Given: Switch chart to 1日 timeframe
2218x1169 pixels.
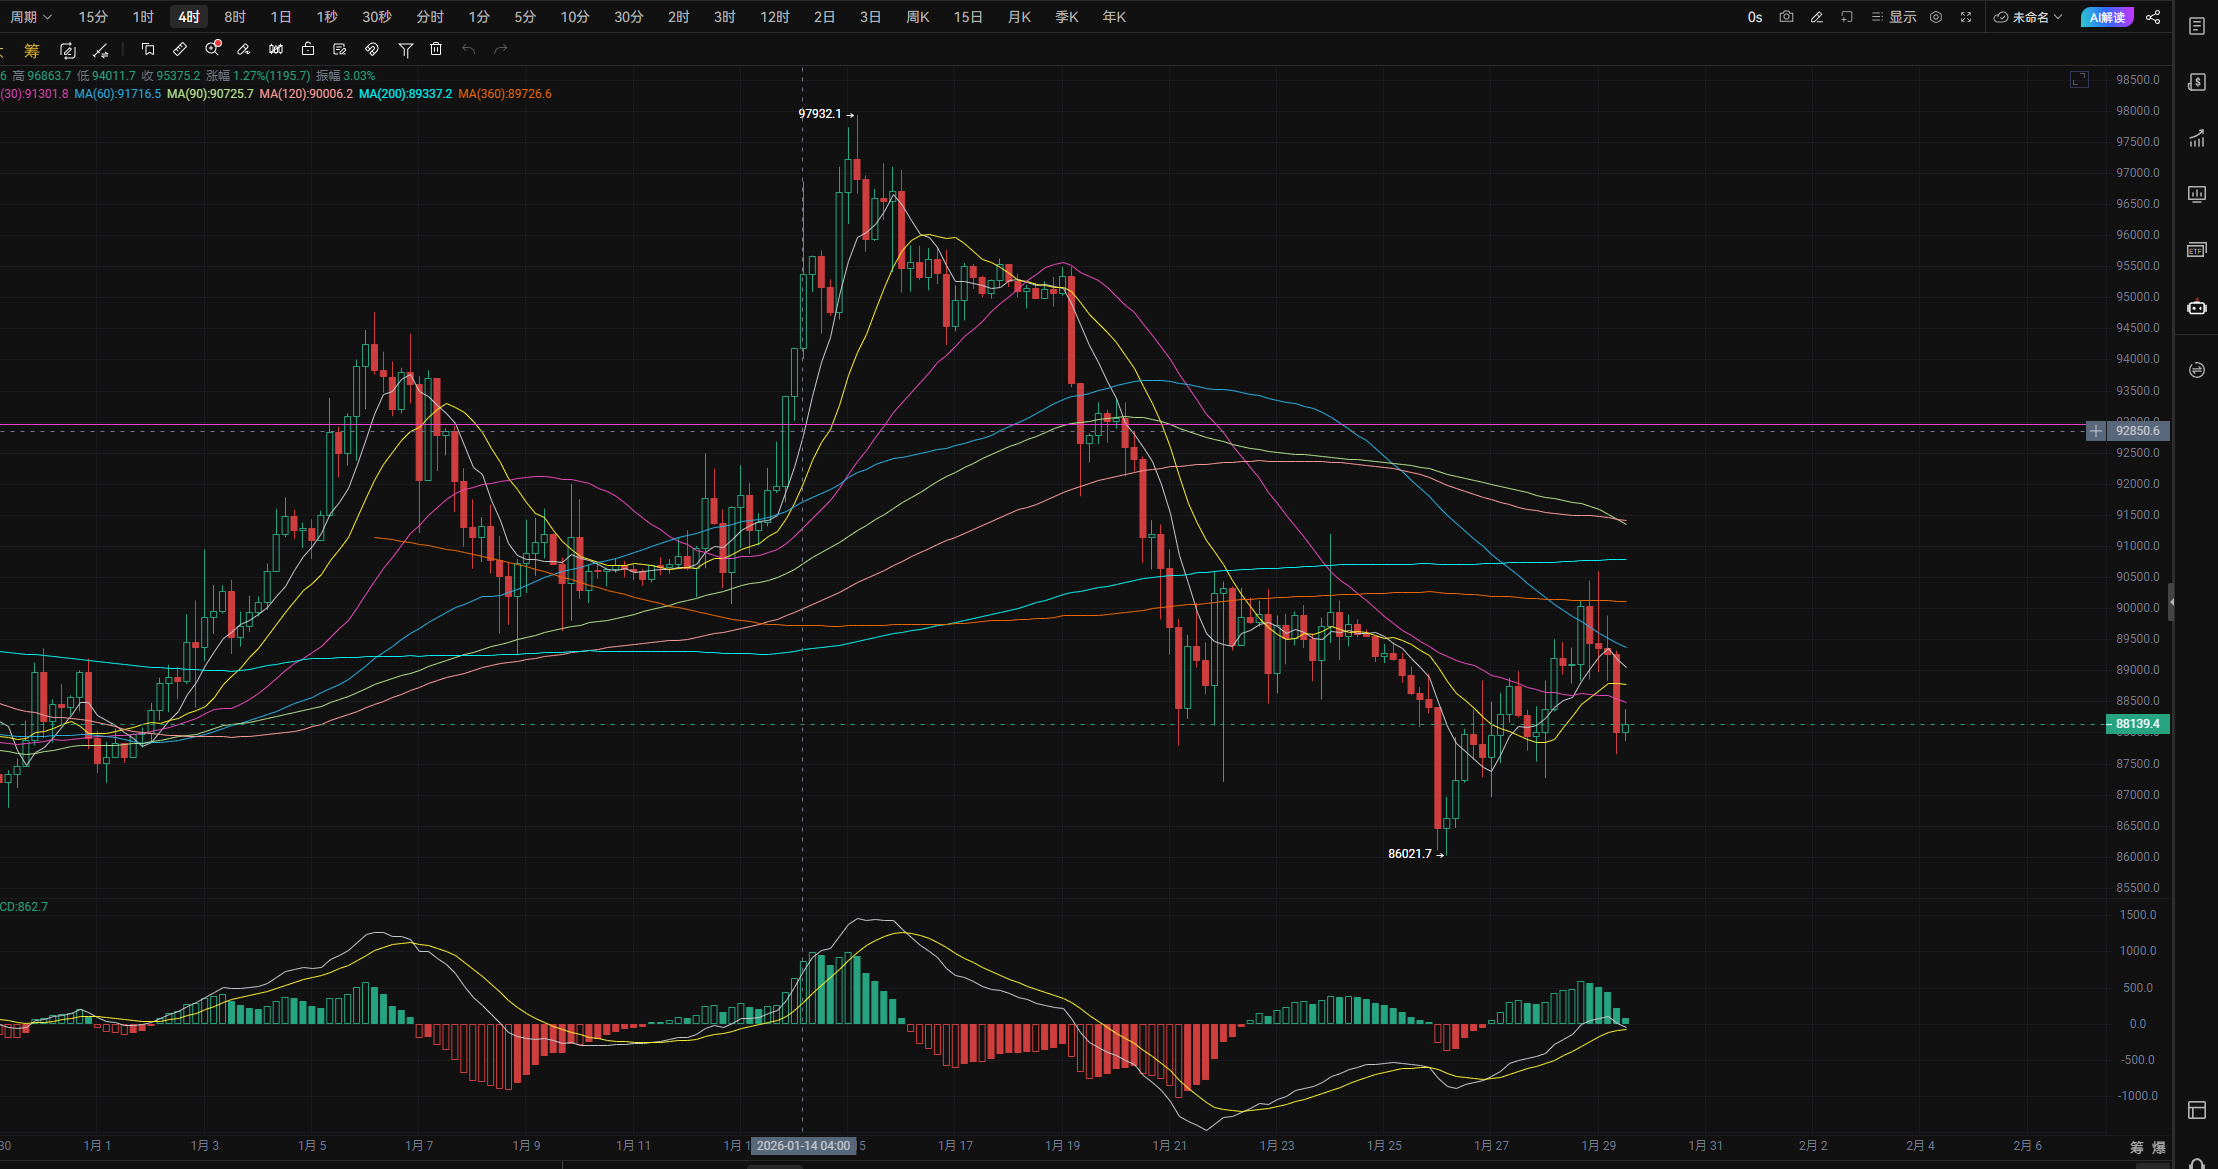Looking at the screenshot, I should click(x=281, y=17).
